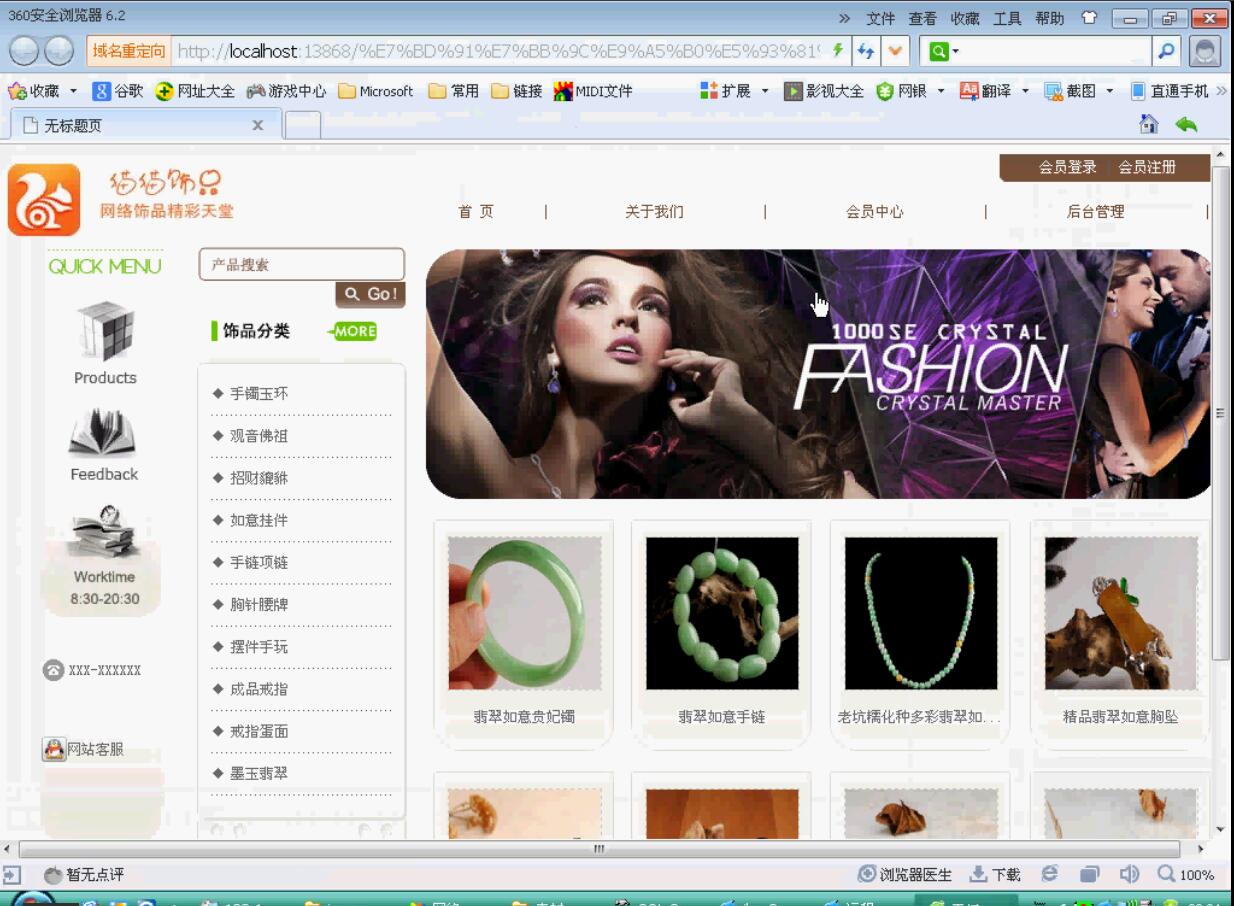The height and width of the screenshot is (906, 1234).
Task: Click the 截图 screenshot tool
Action: click(x=1070, y=91)
